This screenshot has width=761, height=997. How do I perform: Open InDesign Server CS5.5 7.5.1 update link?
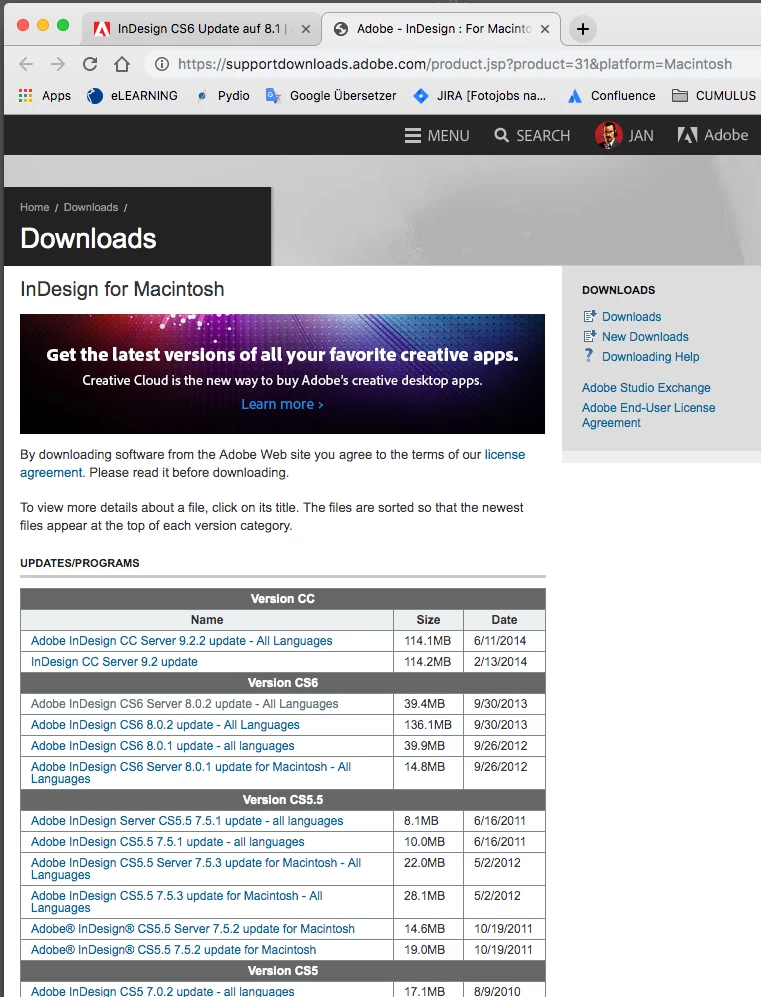[x=187, y=821]
